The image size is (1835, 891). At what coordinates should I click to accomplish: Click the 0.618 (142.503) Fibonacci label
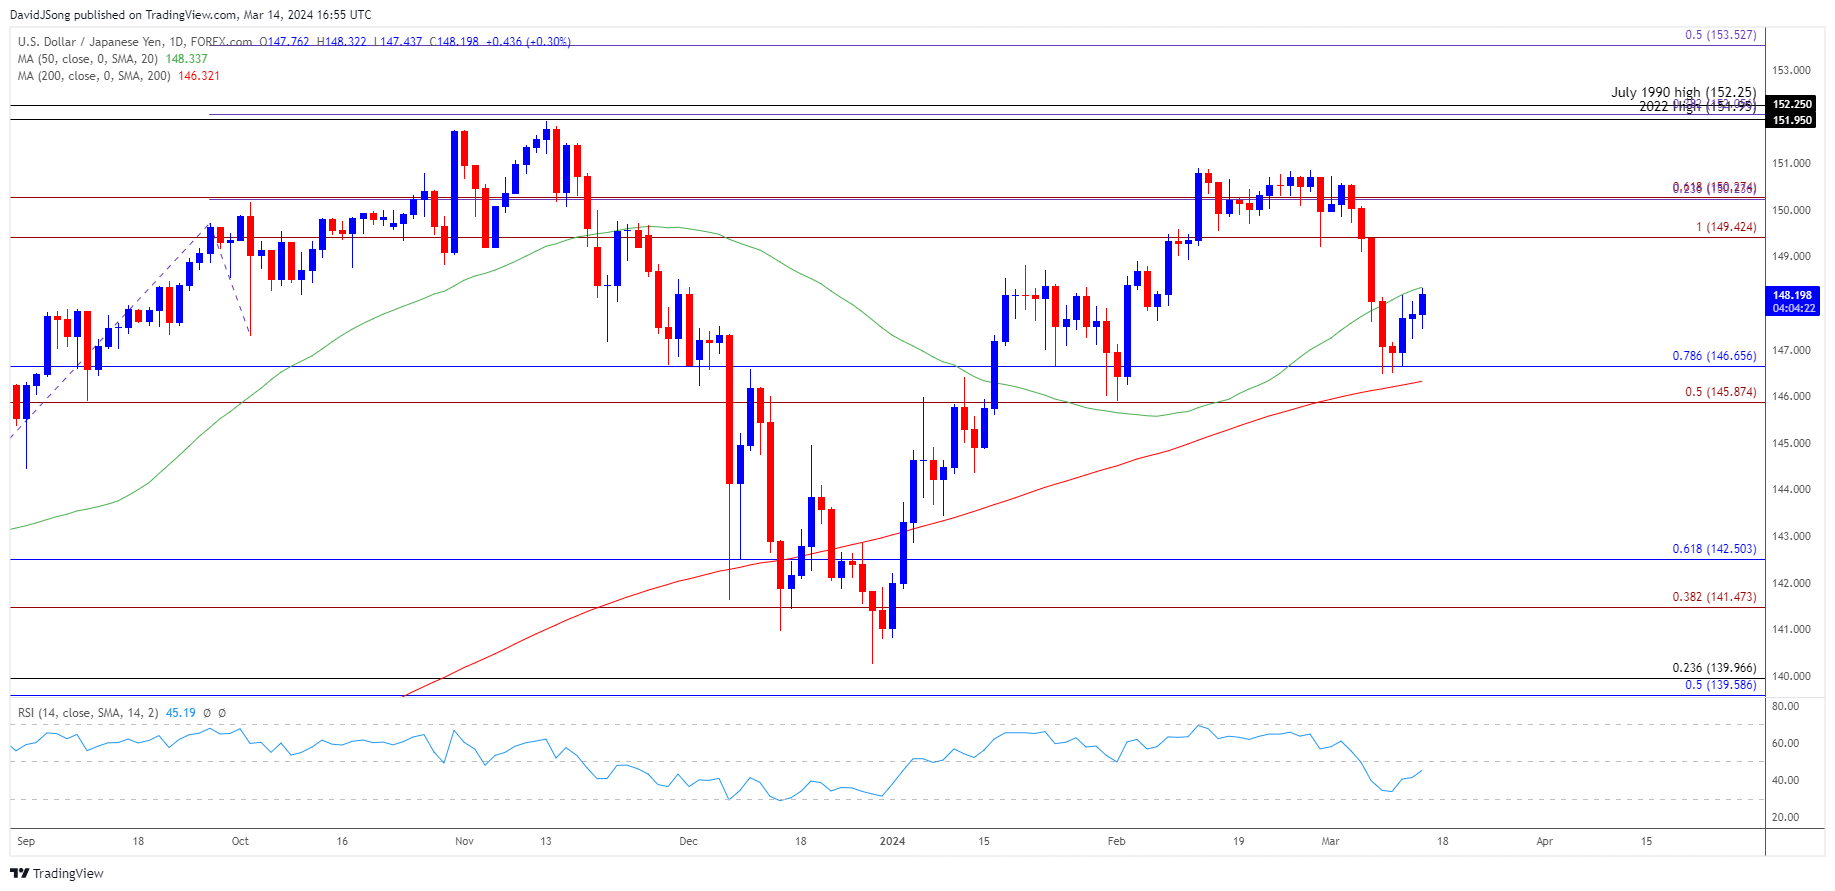click(1714, 549)
